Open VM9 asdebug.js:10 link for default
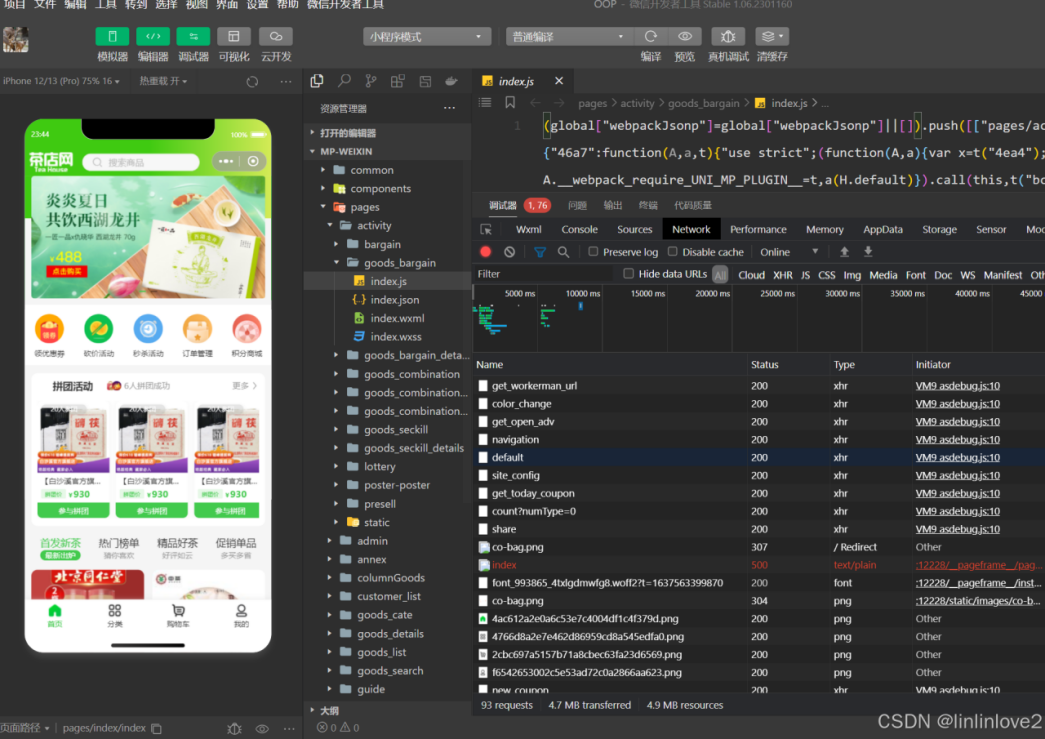The image size is (1045, 739). coord(957,458)
